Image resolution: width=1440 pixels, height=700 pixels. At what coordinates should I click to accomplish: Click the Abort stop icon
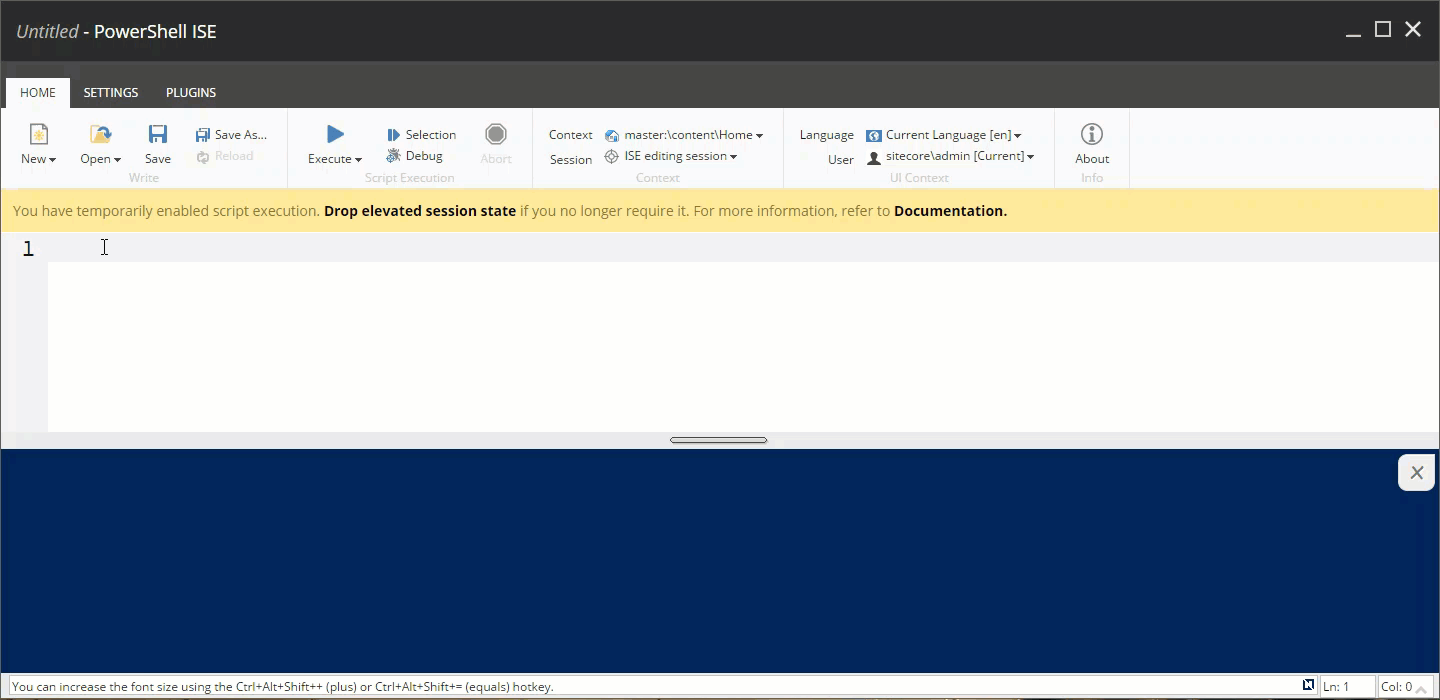click(496, 134)
